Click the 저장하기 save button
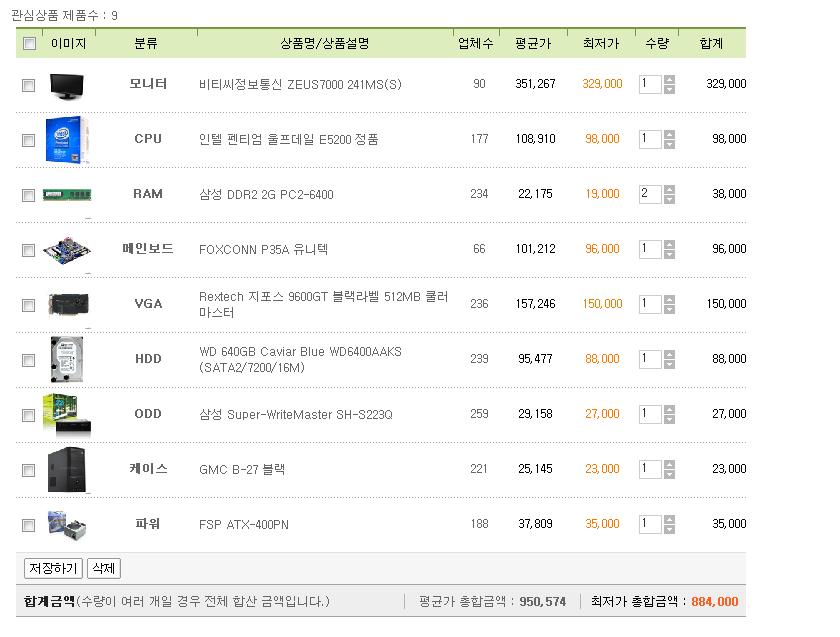Image resolution: width=840 pixels, height=637 pixels. pyautogui.click(x=53, y=568)
